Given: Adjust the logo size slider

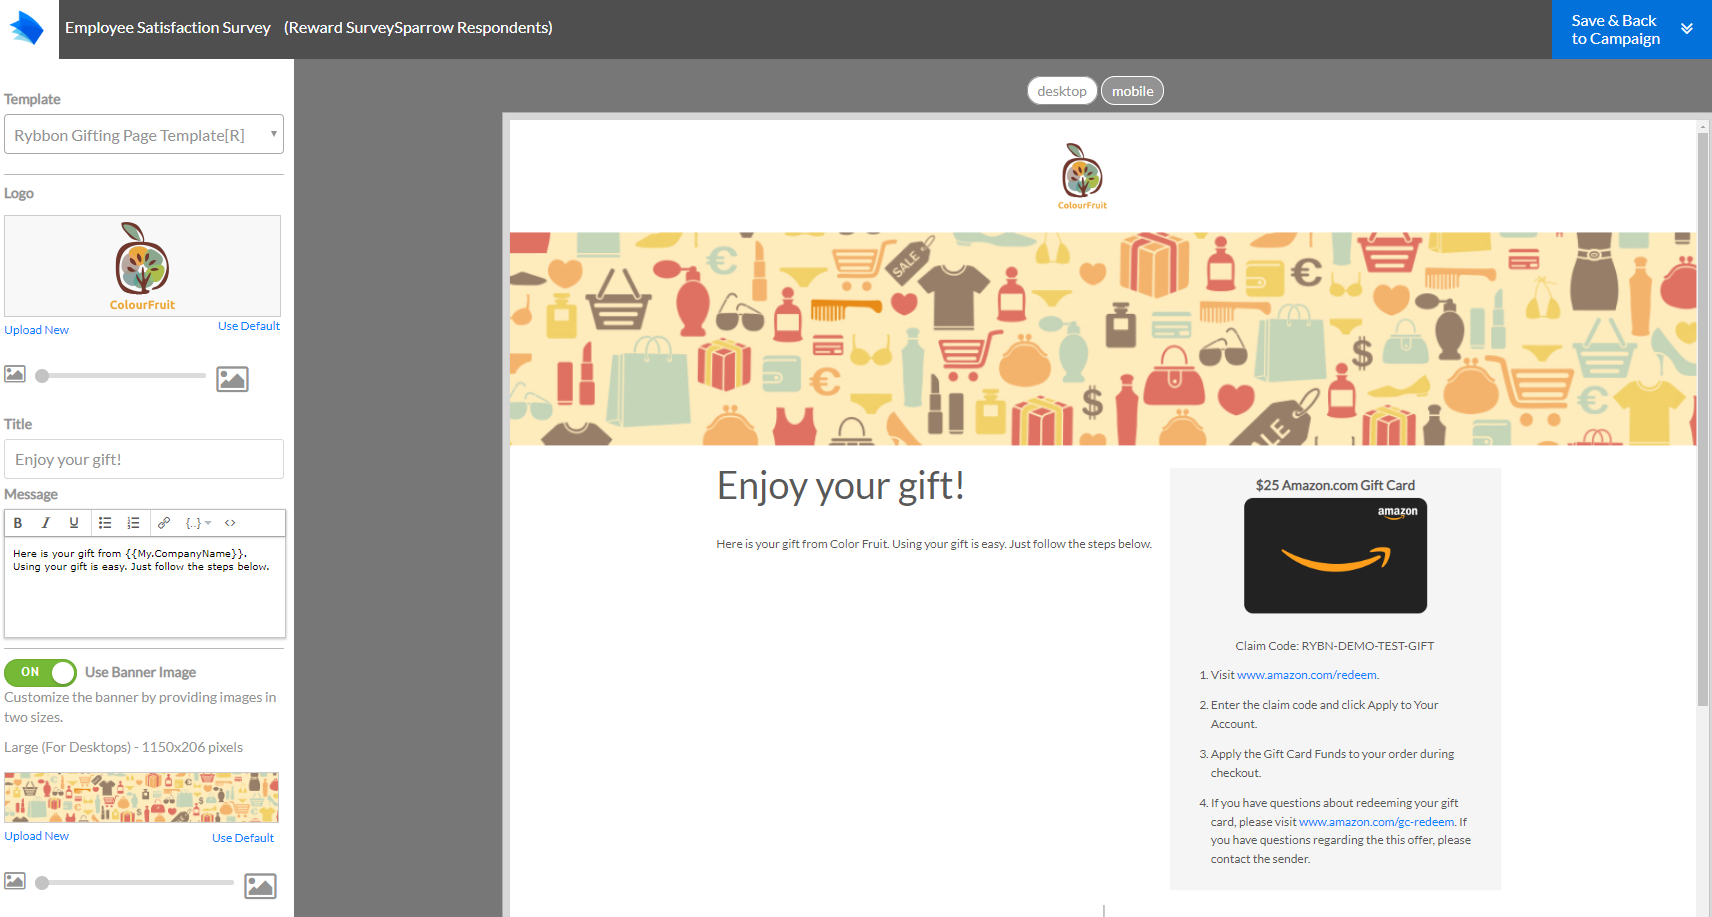Looking at the screenshot, I should (121, 376).
